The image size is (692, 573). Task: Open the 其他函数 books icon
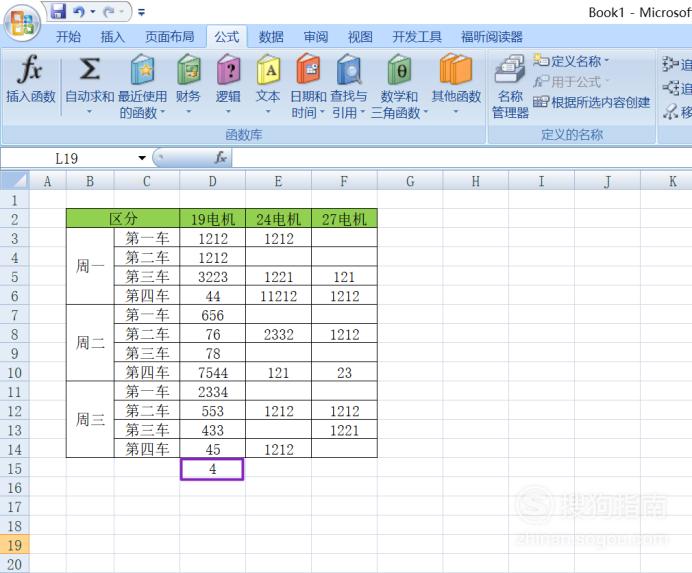point(456,69)
